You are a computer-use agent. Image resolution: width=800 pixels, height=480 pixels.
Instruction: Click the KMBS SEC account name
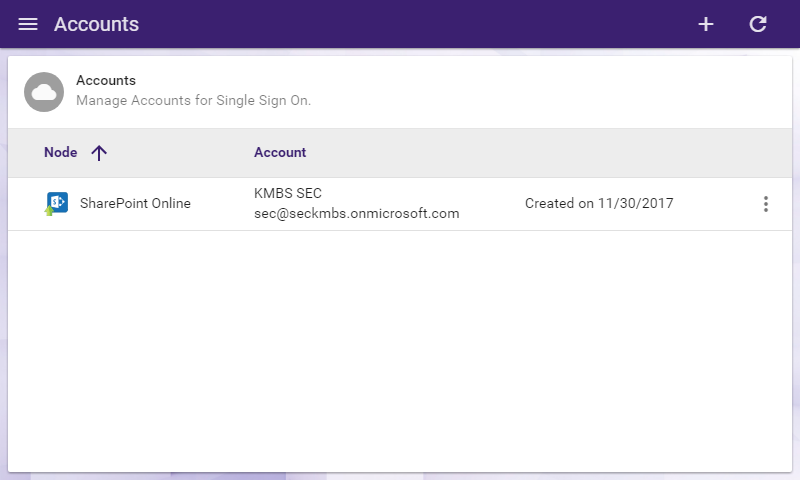point(288,193)
